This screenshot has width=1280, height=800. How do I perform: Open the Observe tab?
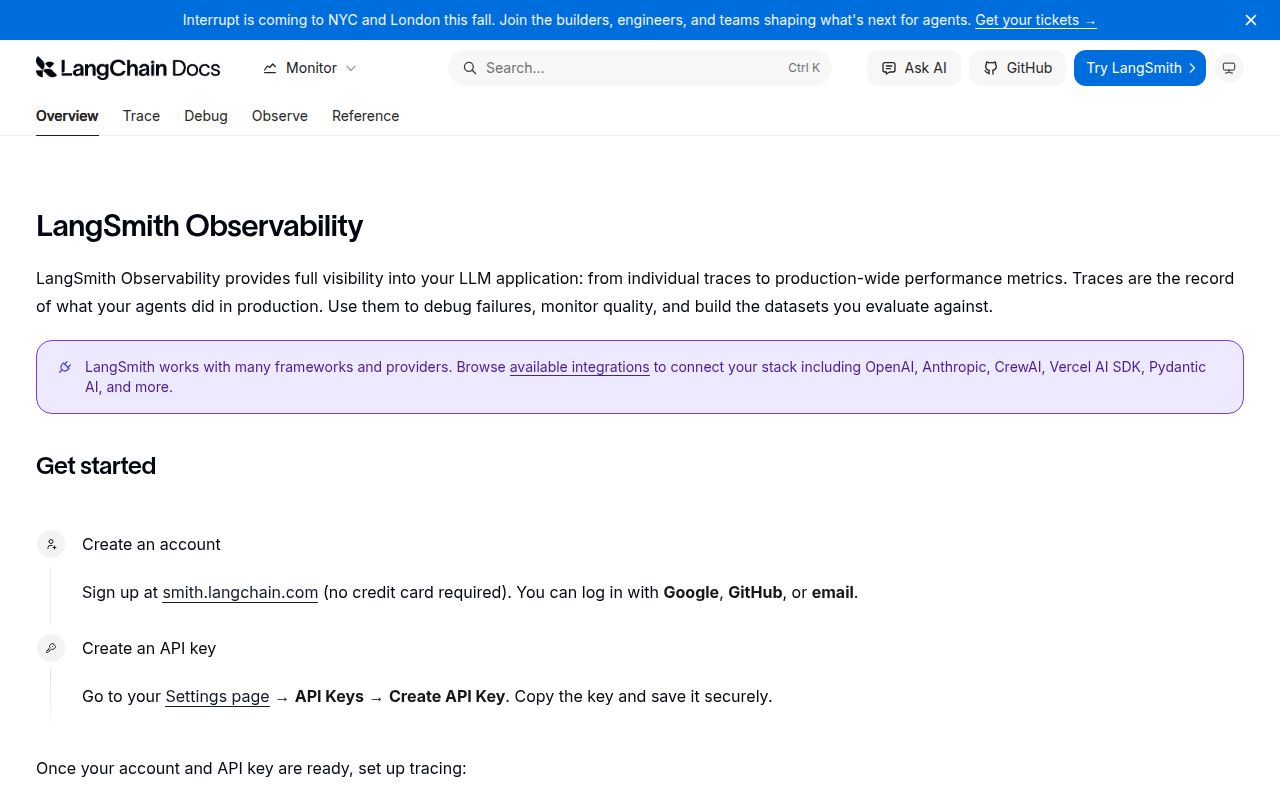pos(280,116)
